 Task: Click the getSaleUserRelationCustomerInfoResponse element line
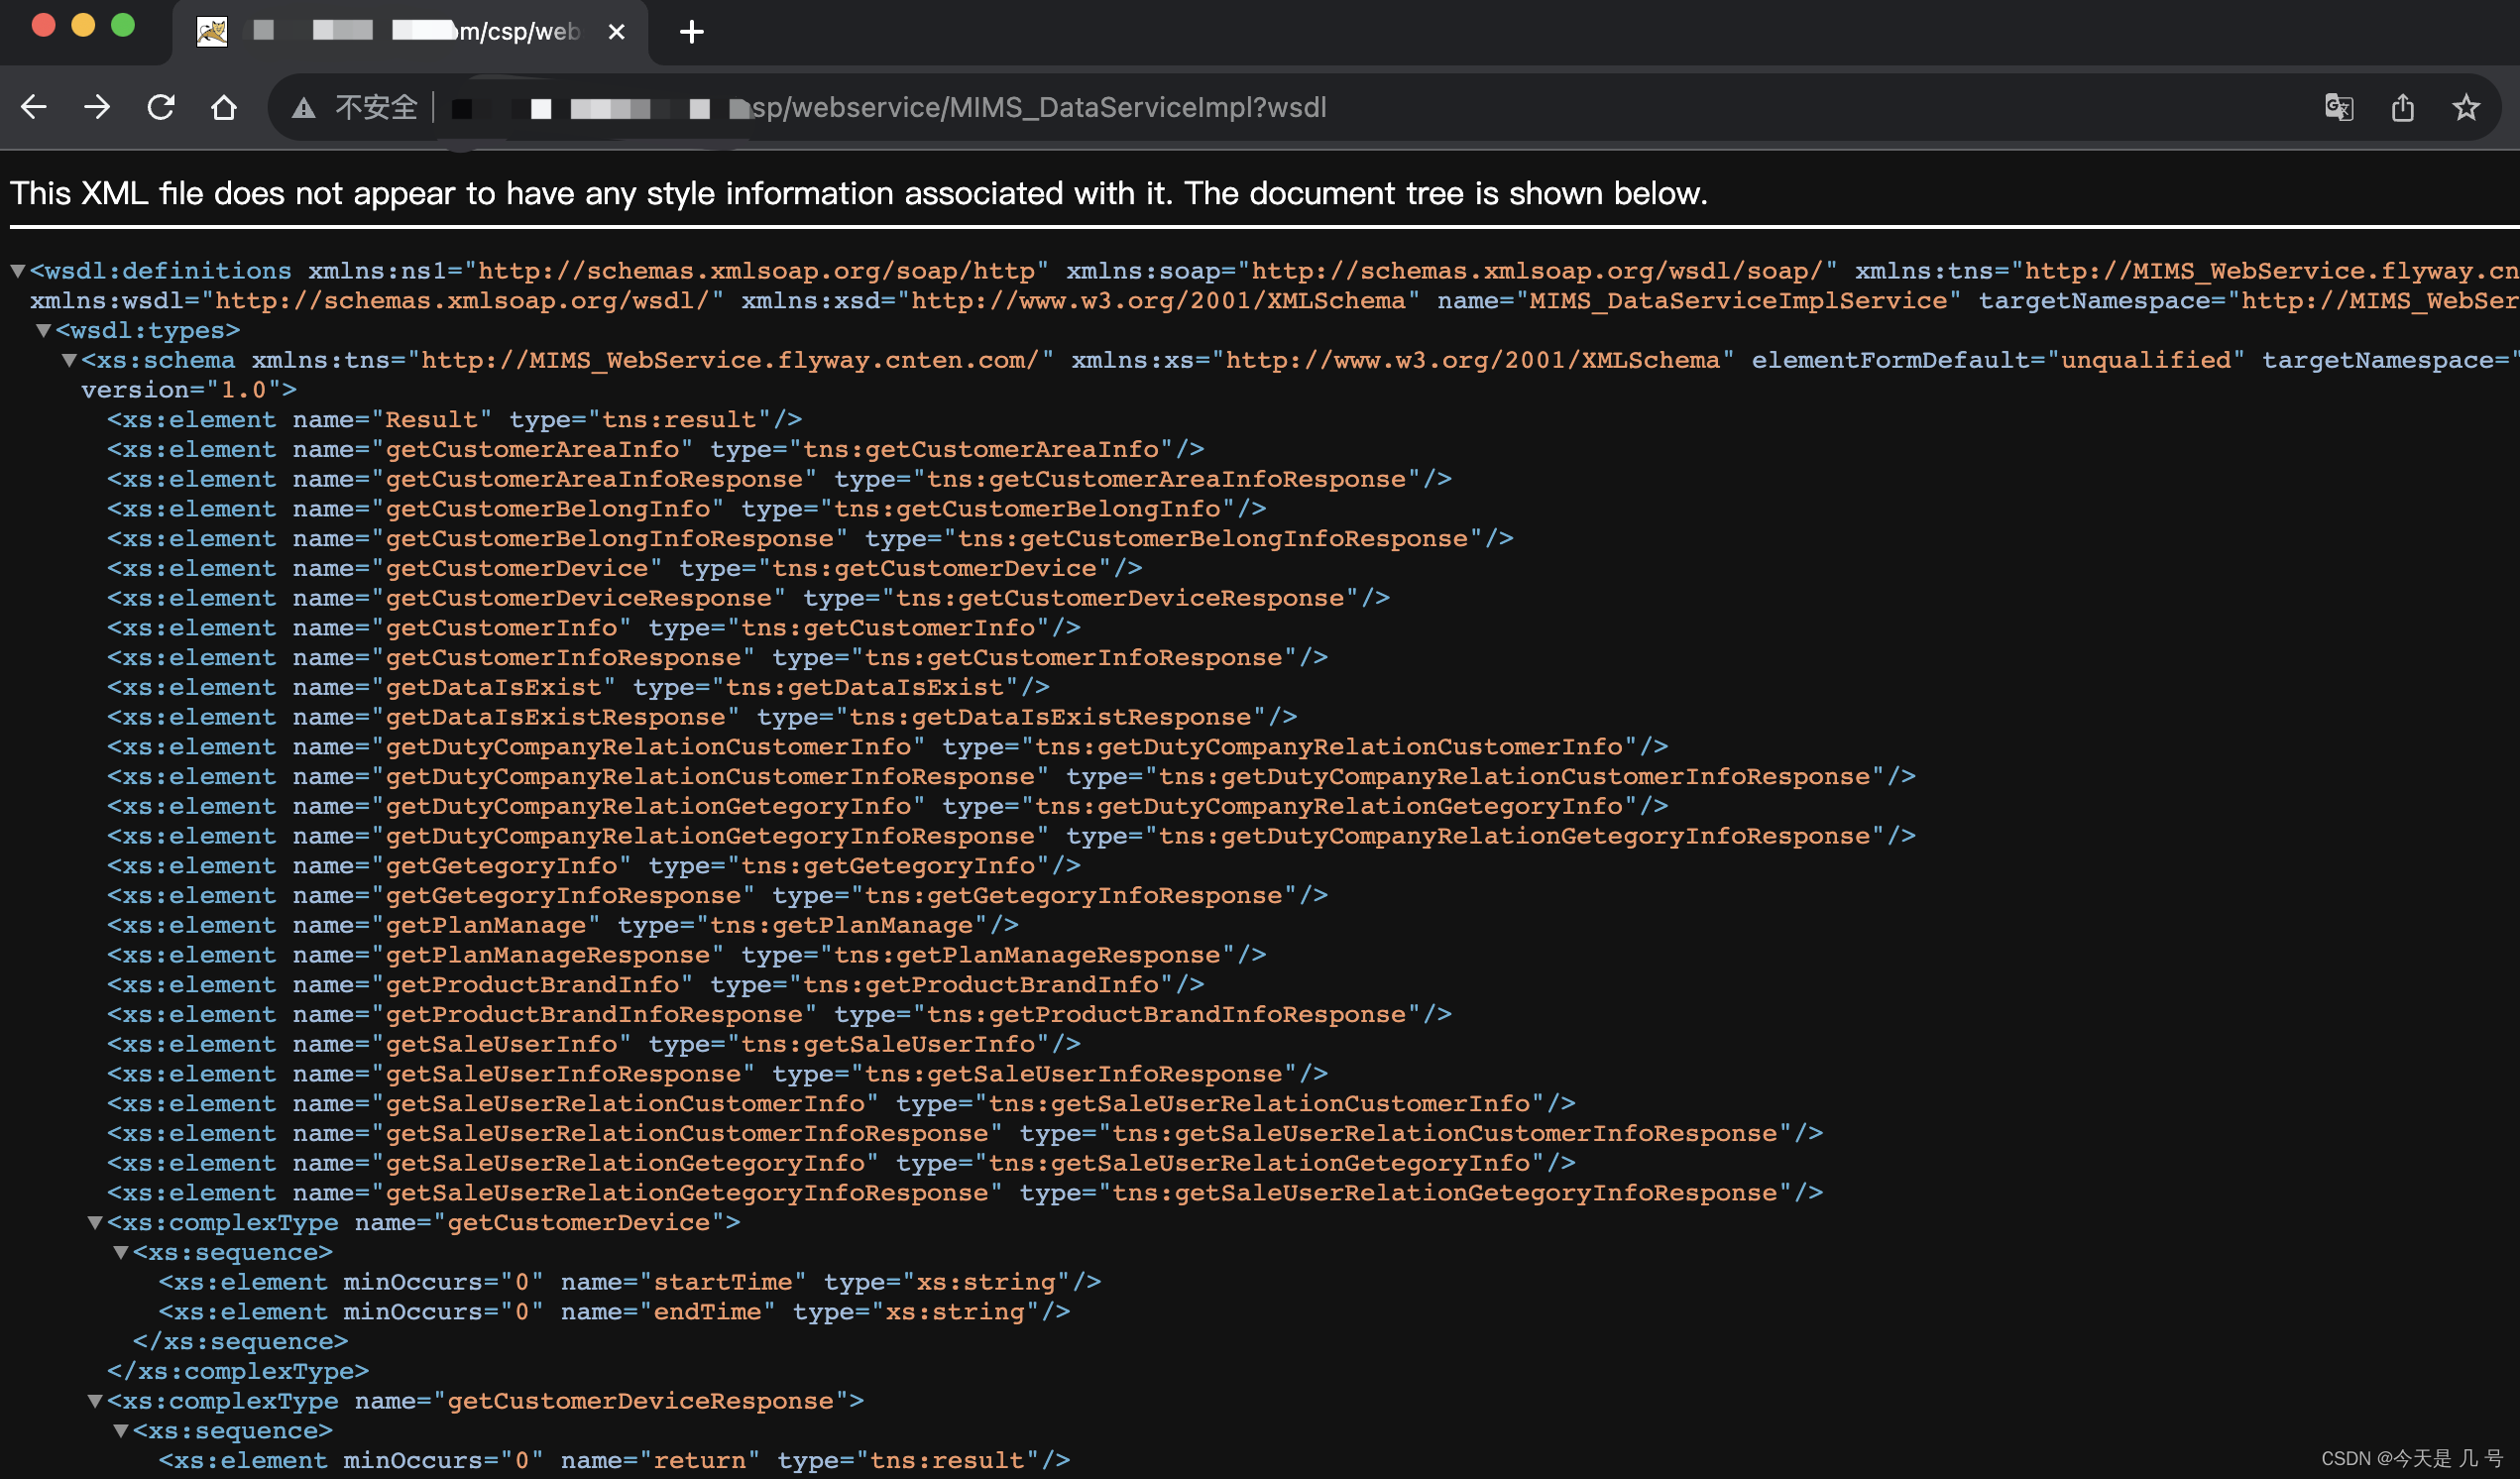[965, 1134]
